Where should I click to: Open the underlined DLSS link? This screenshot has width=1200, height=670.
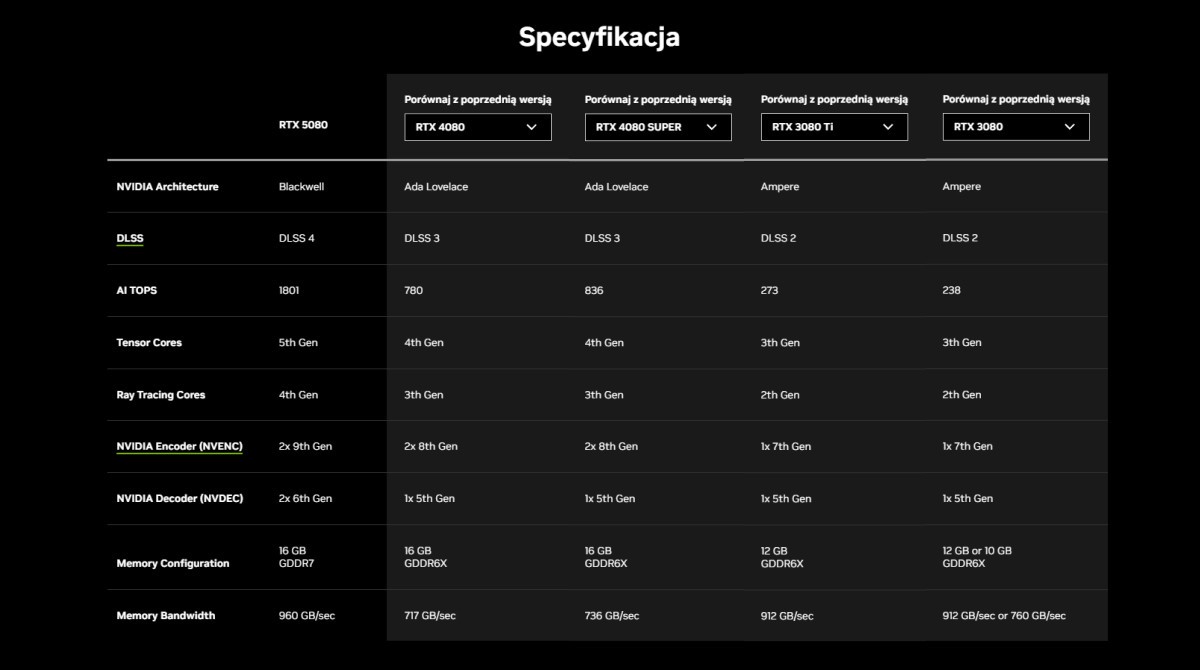130,238
